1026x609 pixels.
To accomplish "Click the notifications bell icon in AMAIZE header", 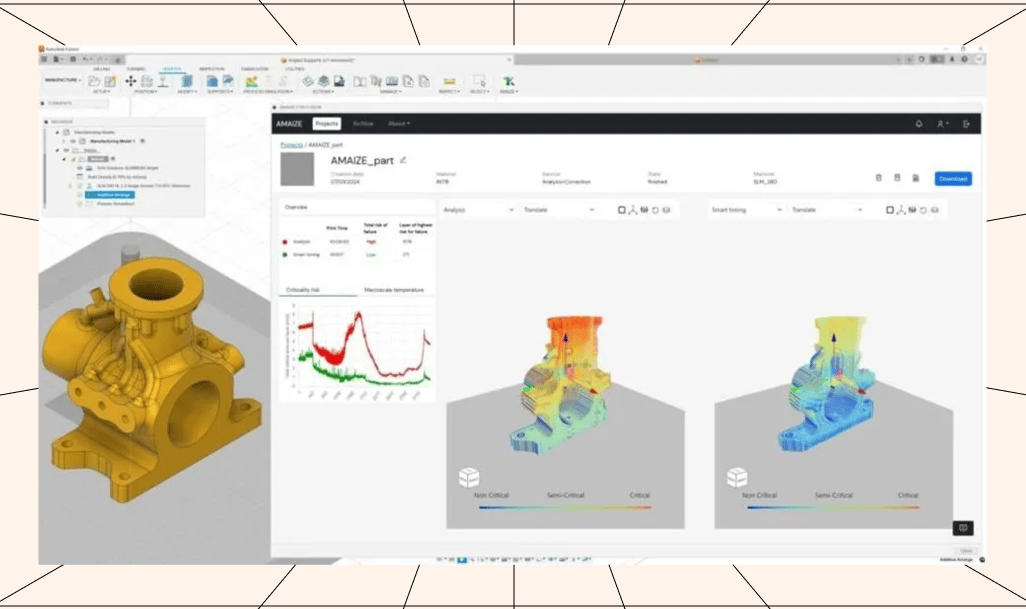I will click(x=918, y=124).
